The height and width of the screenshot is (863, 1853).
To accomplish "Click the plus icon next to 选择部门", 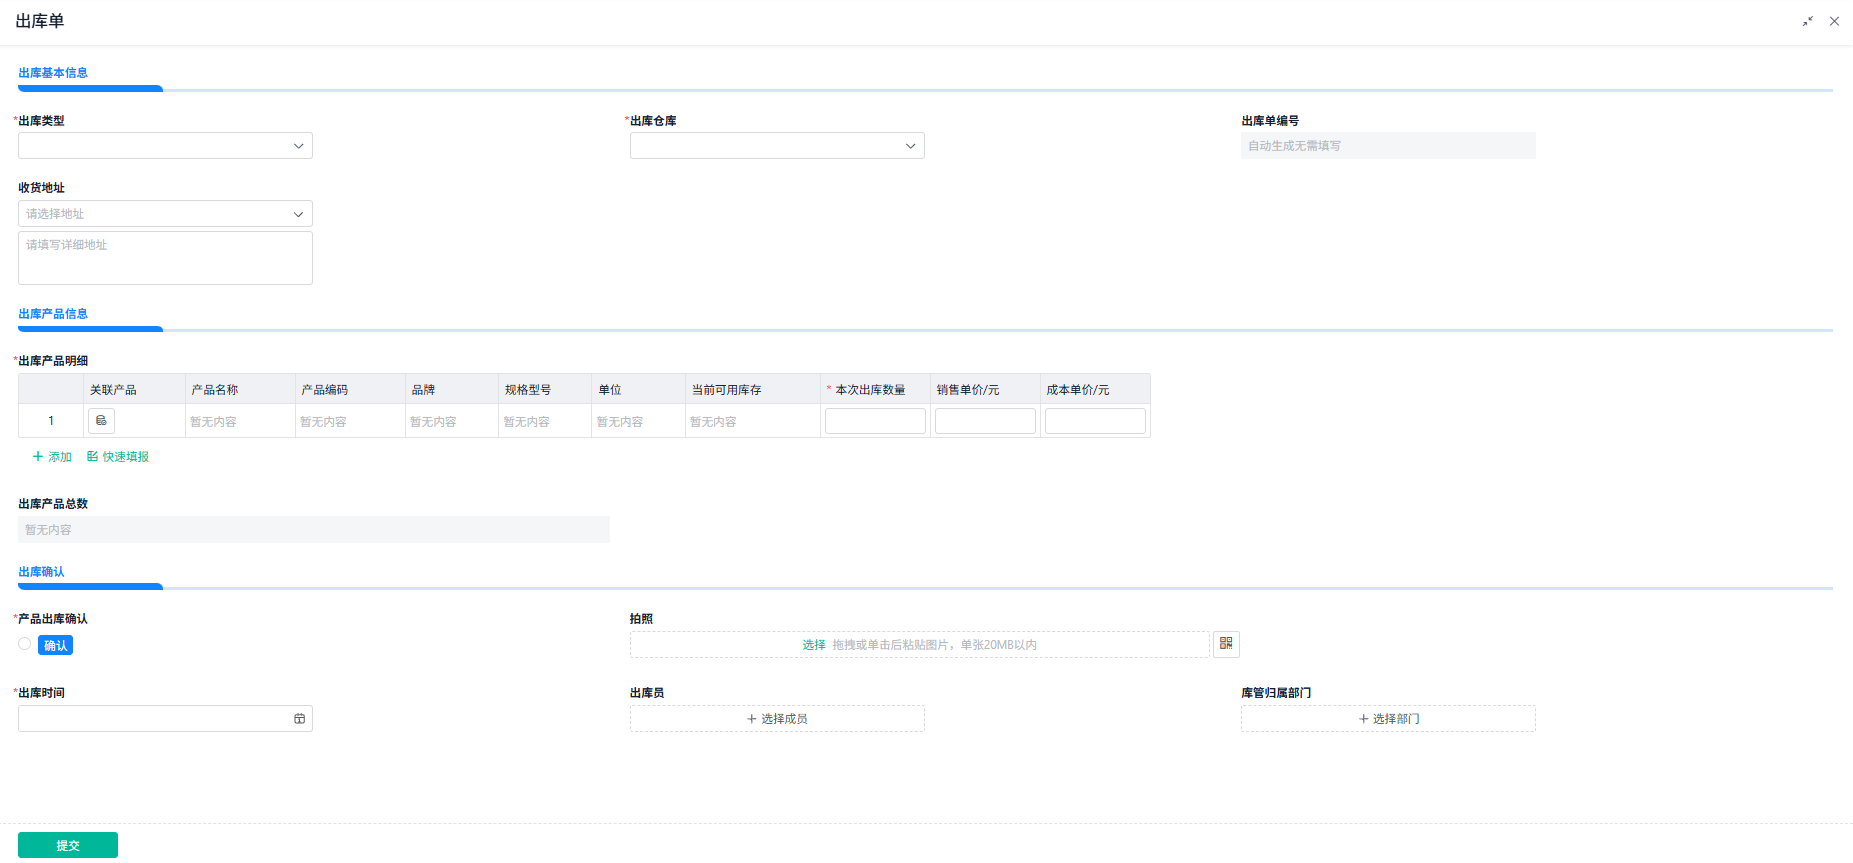I will (x=1363, y=719).
